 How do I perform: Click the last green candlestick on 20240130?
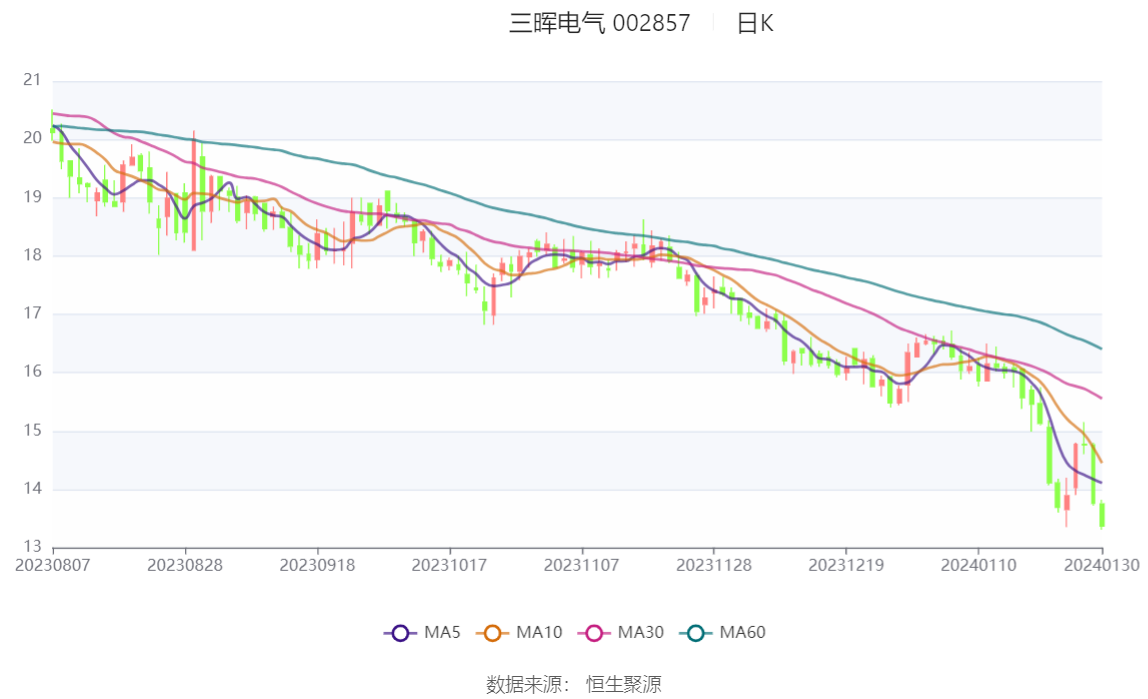[x=1102, y=515]
